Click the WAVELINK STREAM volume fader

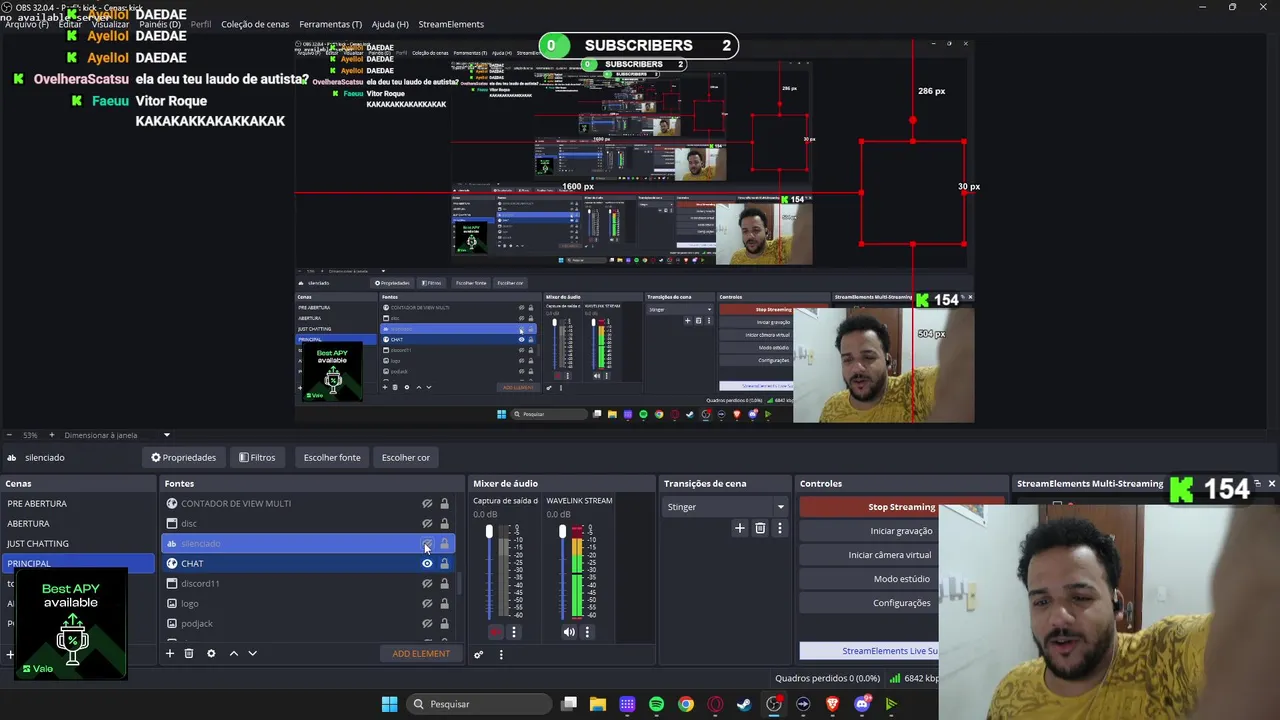(x=562, y=532)
